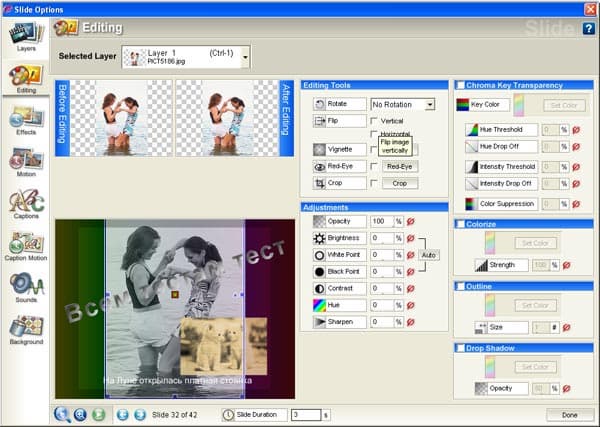Screen dimensions: 600x427
Task: Click the zoom in magnifier icon
Action: coord(80,414)
